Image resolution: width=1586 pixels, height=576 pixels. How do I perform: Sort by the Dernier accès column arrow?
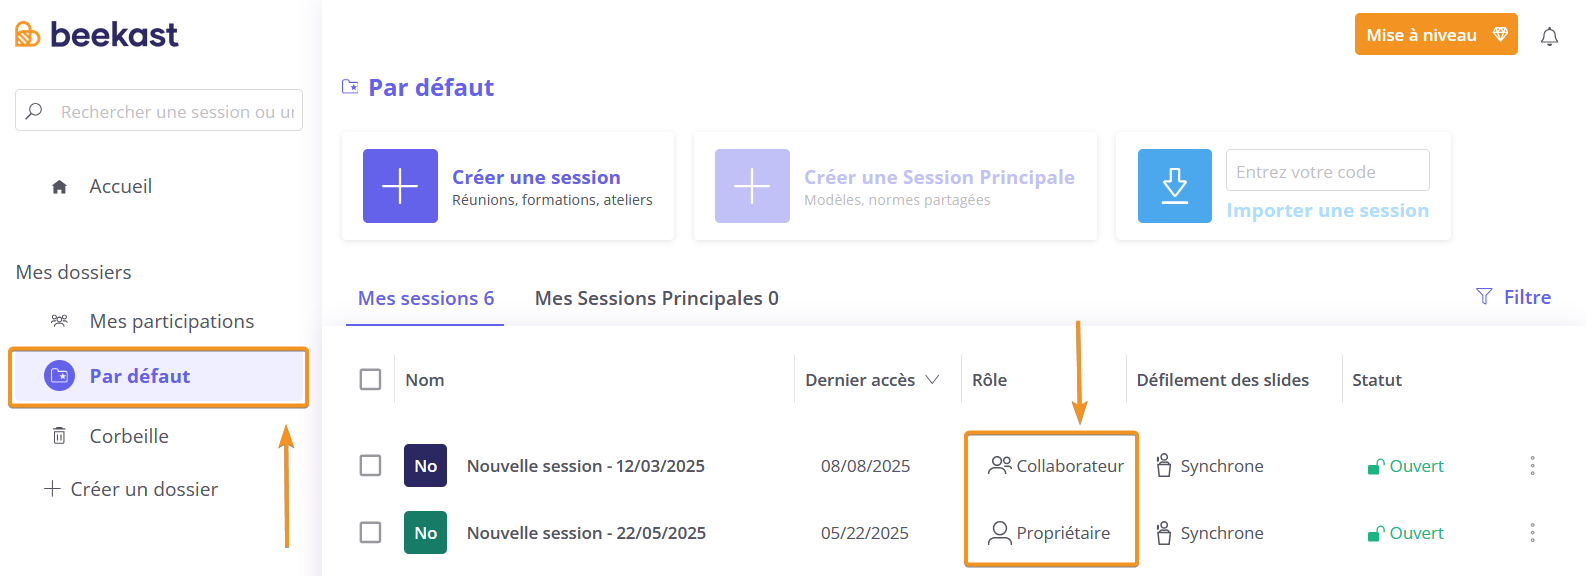[932, 380]
